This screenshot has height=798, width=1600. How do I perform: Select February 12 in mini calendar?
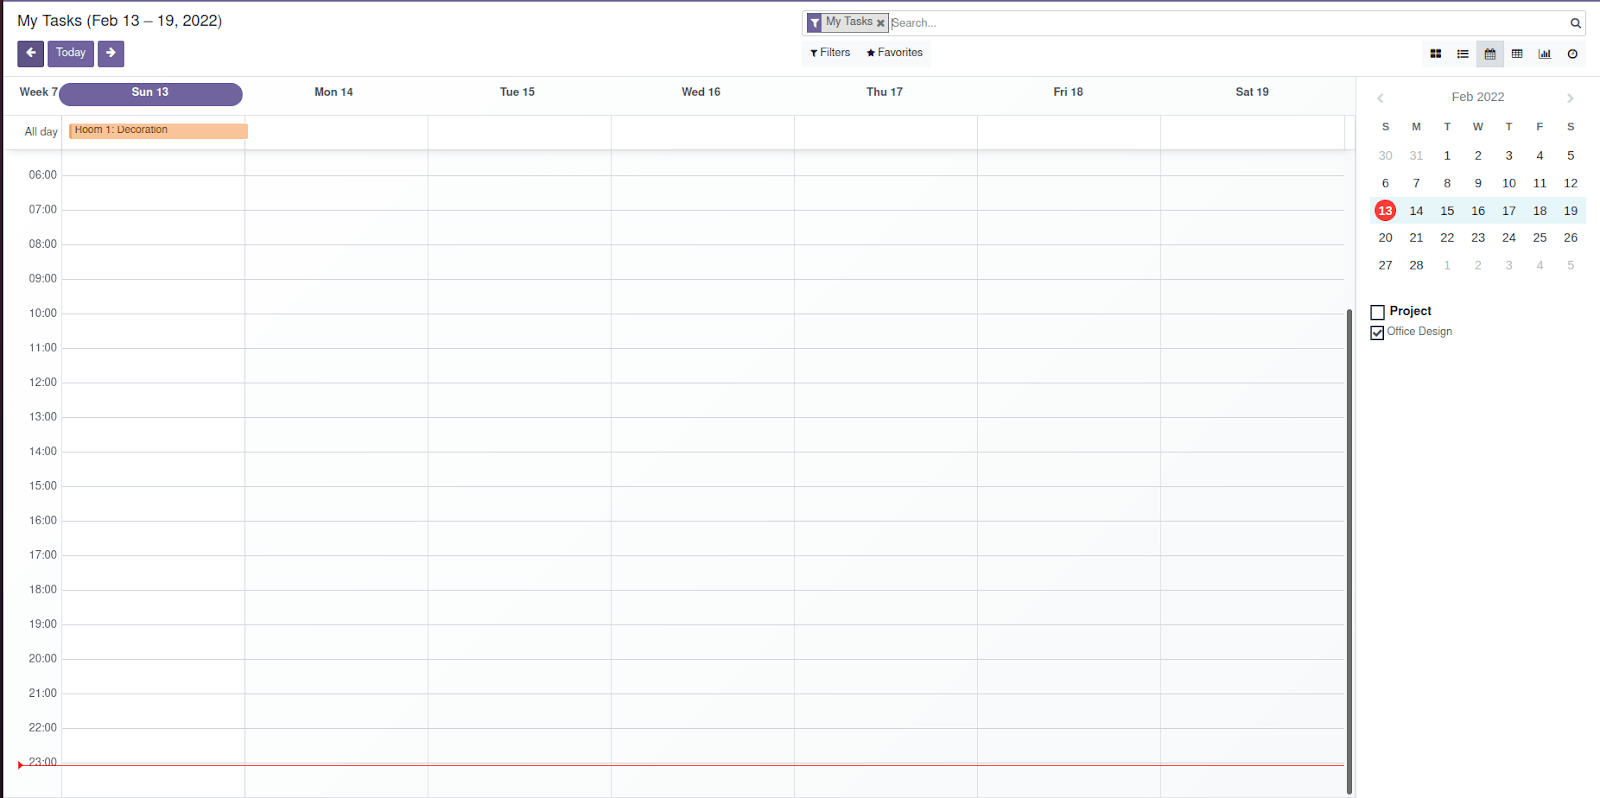(x=1571, y=184)
